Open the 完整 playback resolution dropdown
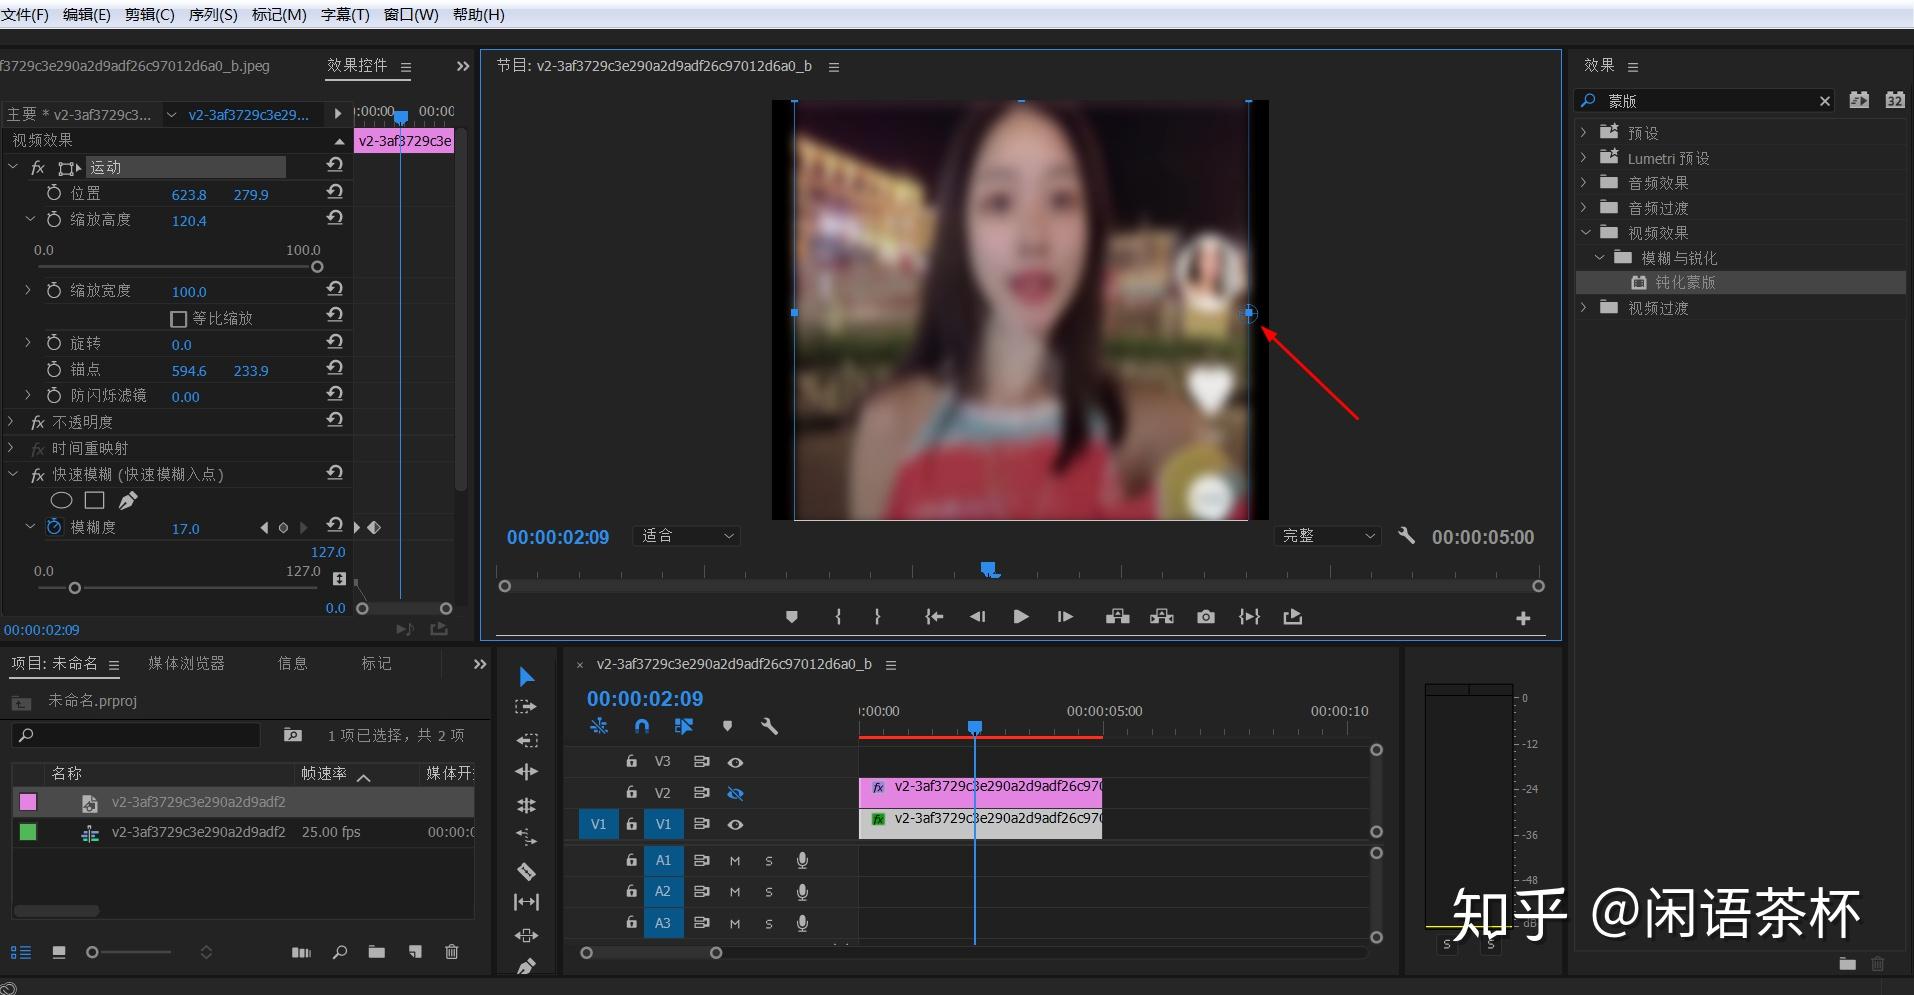This screenshot has height=995, width=1914. 1327,536
